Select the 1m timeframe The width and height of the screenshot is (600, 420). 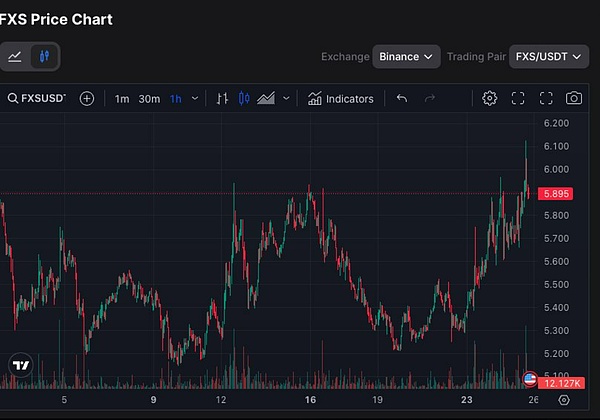point(122,98)
